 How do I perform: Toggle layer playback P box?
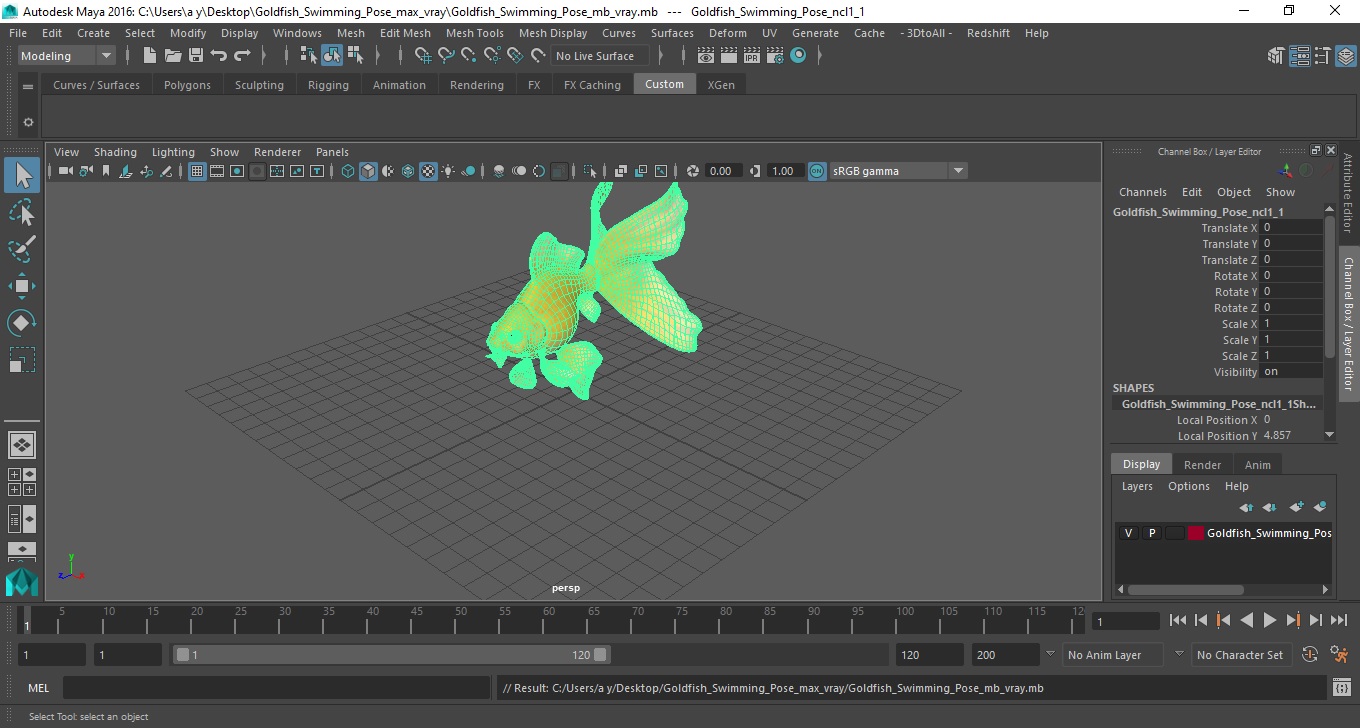pos(1152,533)
